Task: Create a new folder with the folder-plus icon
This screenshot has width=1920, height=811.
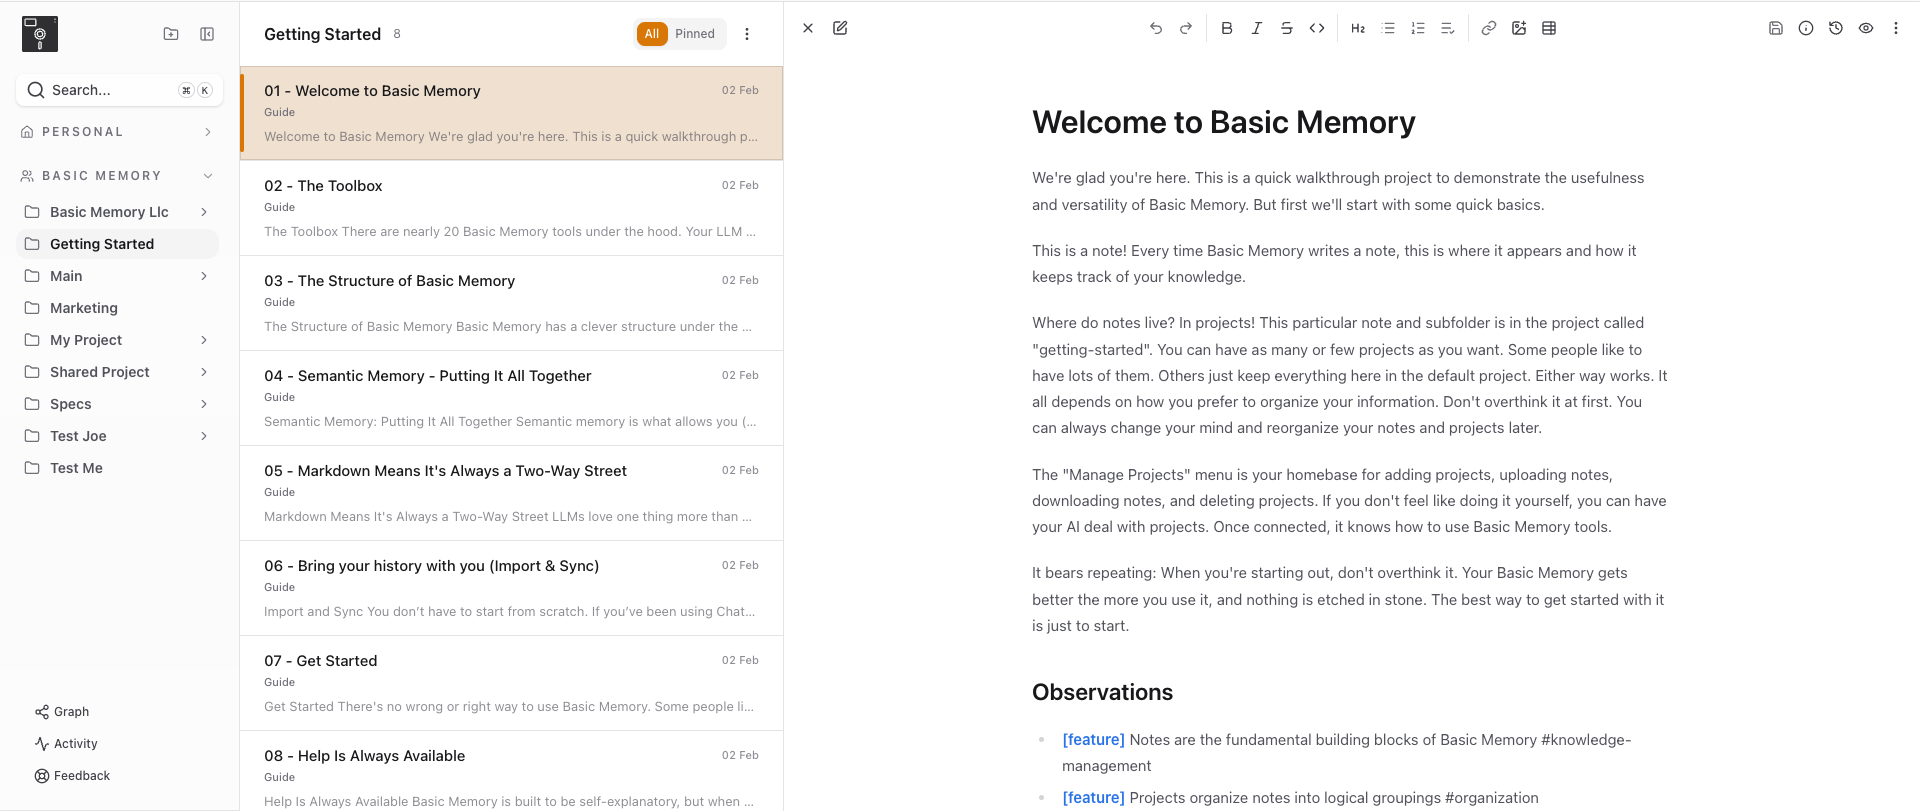Action: pyautogui.click(x=171, y=34)
